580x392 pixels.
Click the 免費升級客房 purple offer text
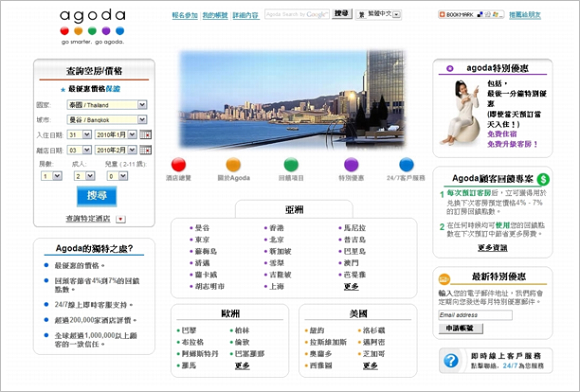point(512,144)
